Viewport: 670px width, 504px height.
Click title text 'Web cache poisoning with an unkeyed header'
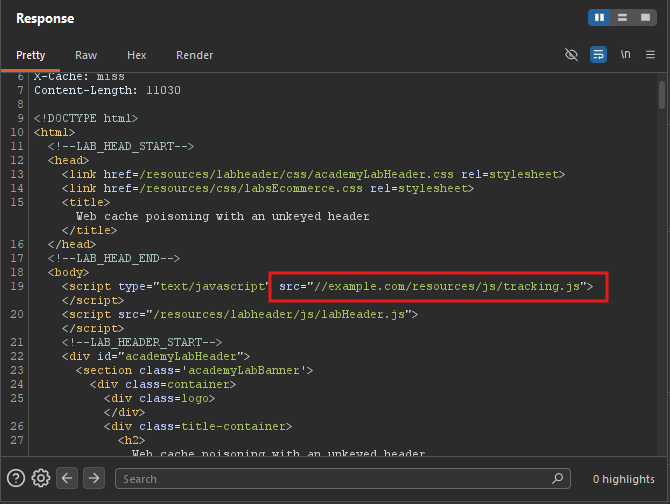point(223,216)
